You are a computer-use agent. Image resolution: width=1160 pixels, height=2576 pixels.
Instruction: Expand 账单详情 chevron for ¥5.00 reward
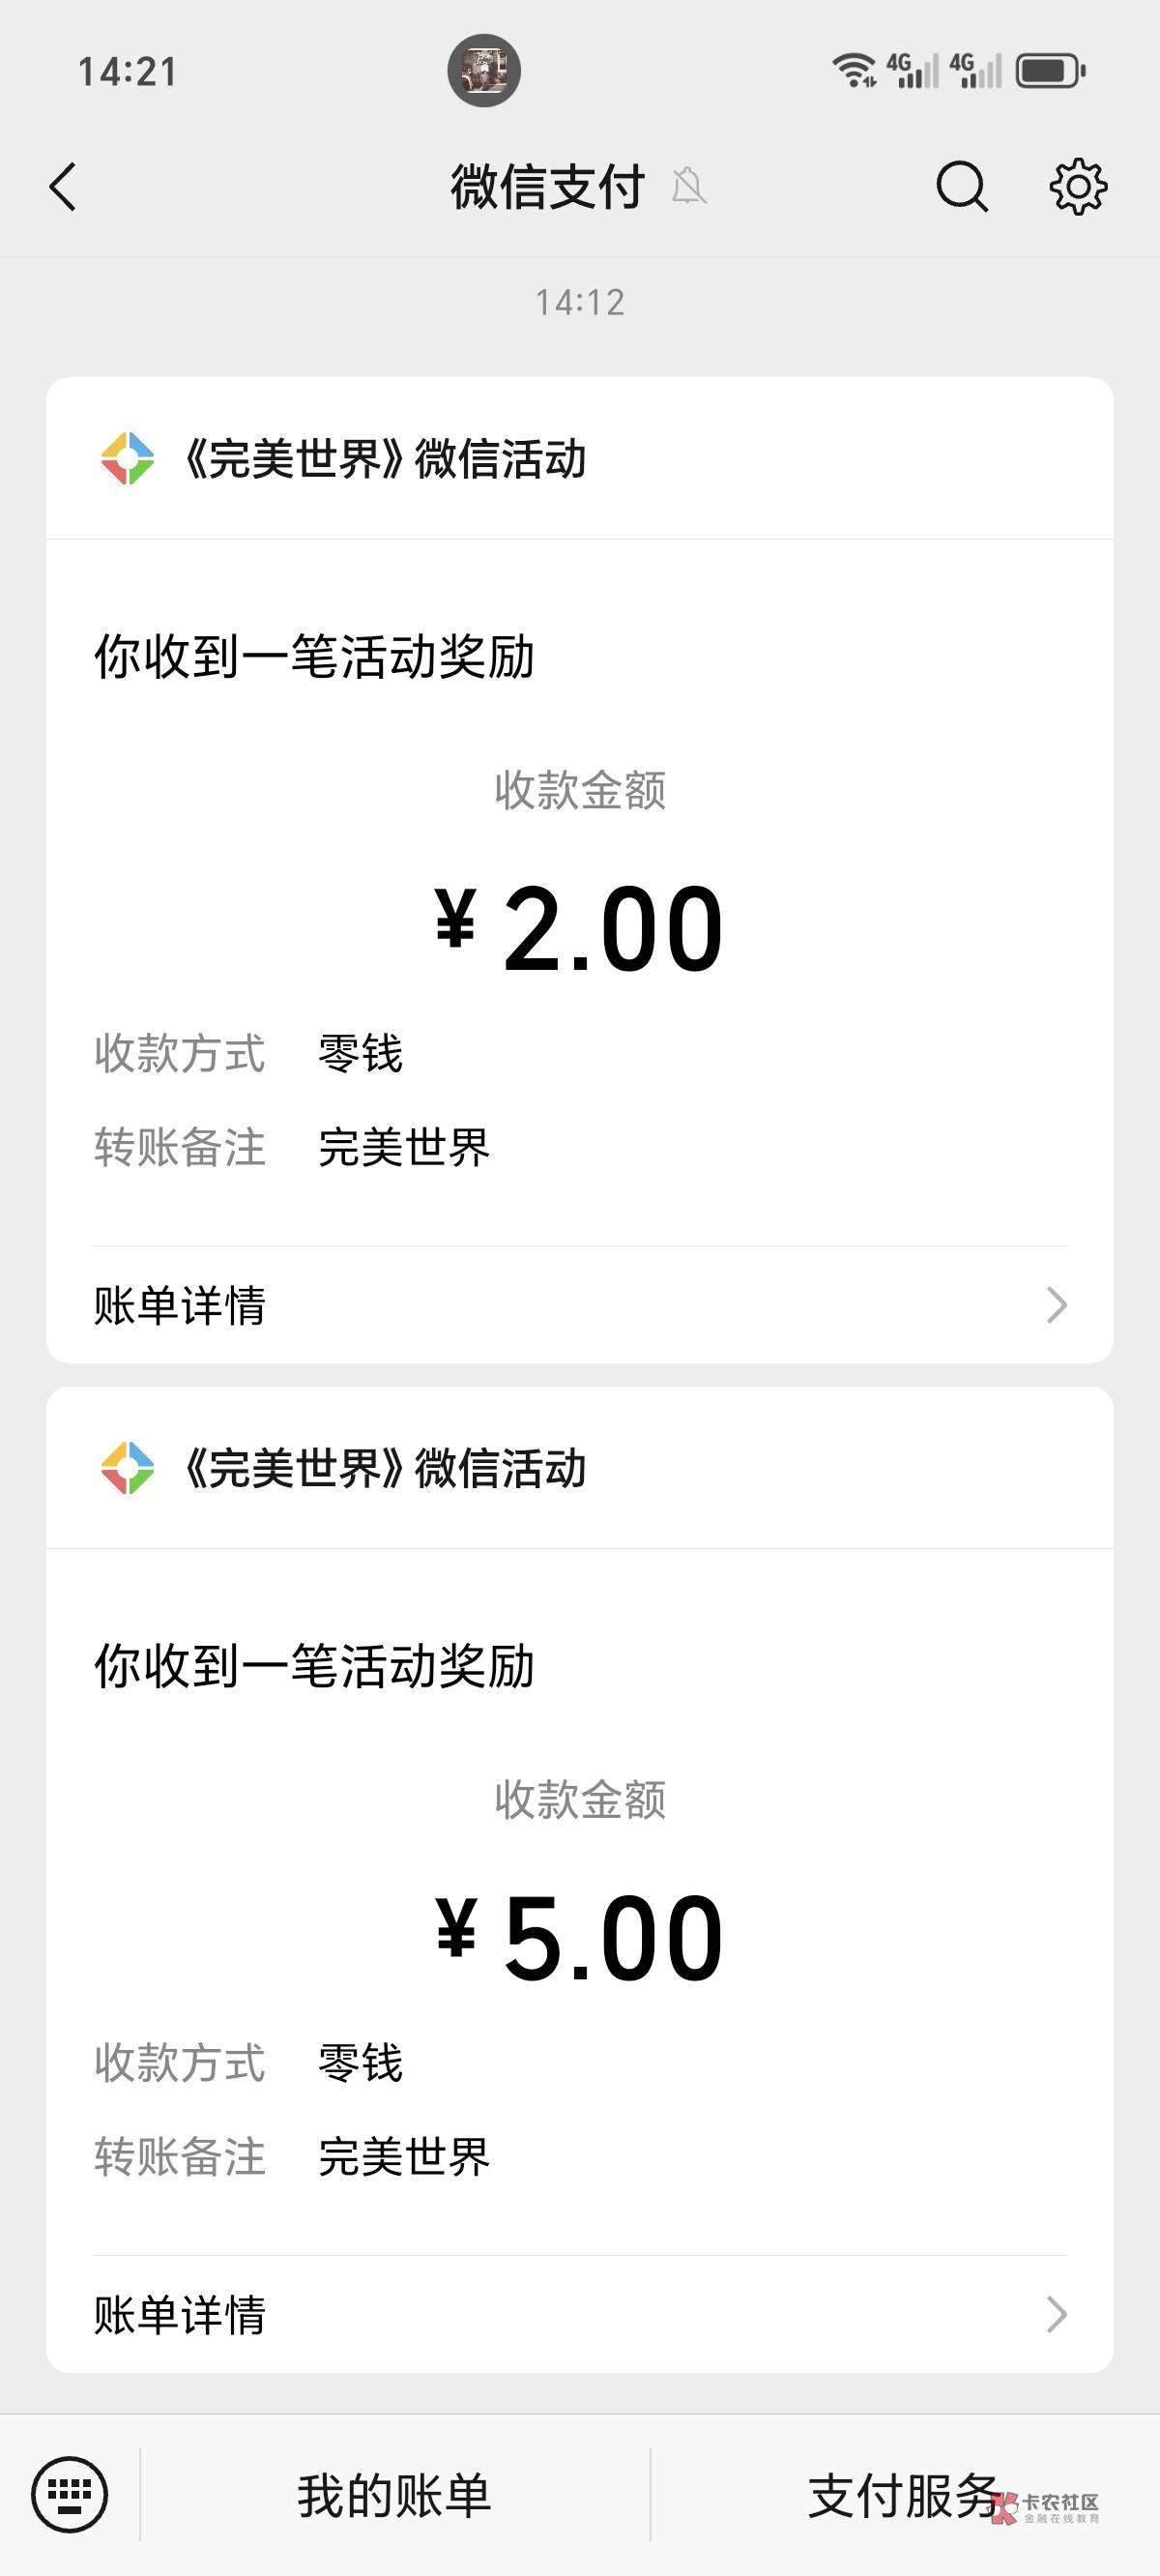1056,2314
